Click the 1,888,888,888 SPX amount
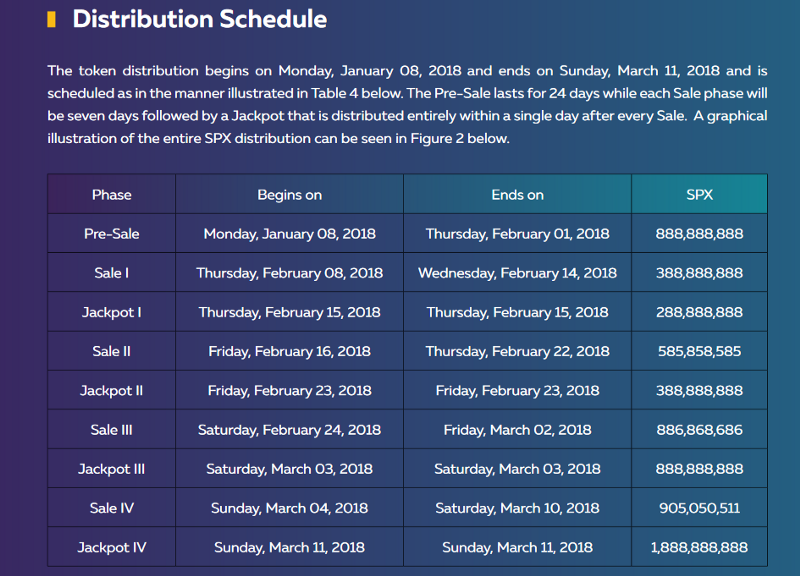 click(699, 547)
